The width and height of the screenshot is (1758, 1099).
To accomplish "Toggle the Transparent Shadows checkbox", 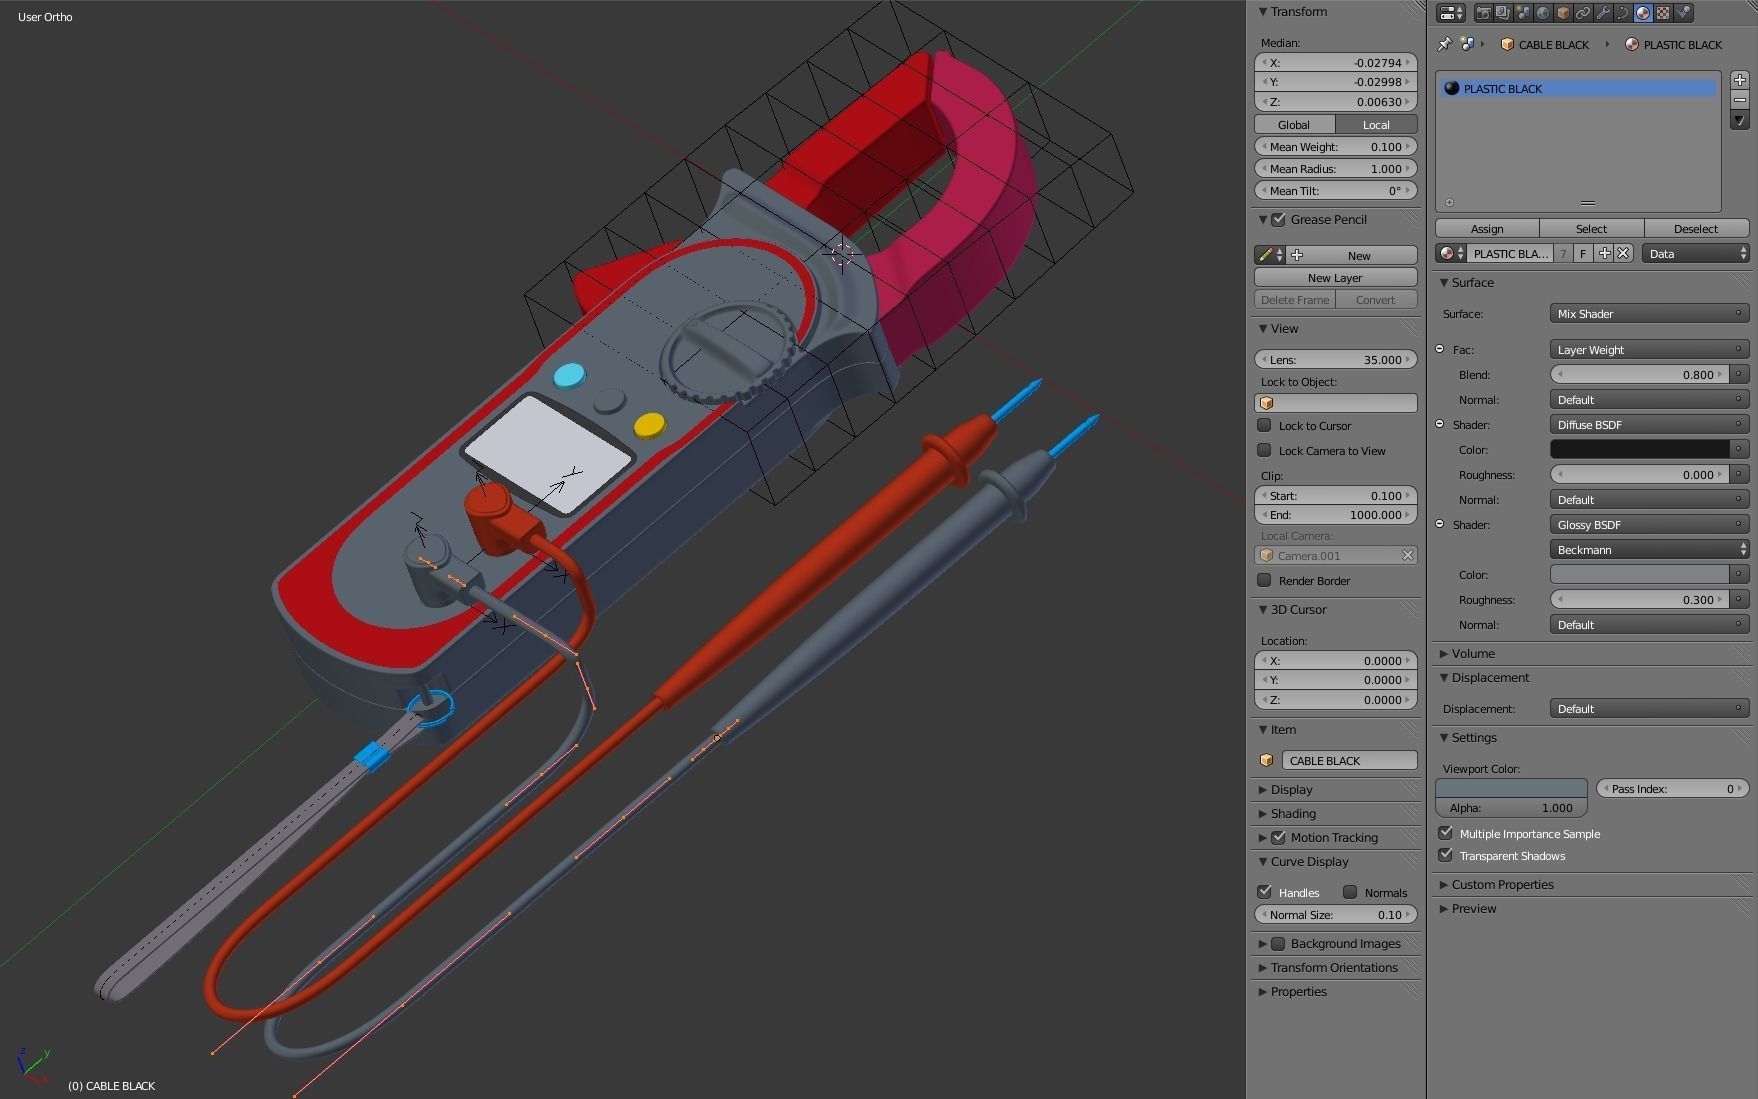I will 1446,855.
